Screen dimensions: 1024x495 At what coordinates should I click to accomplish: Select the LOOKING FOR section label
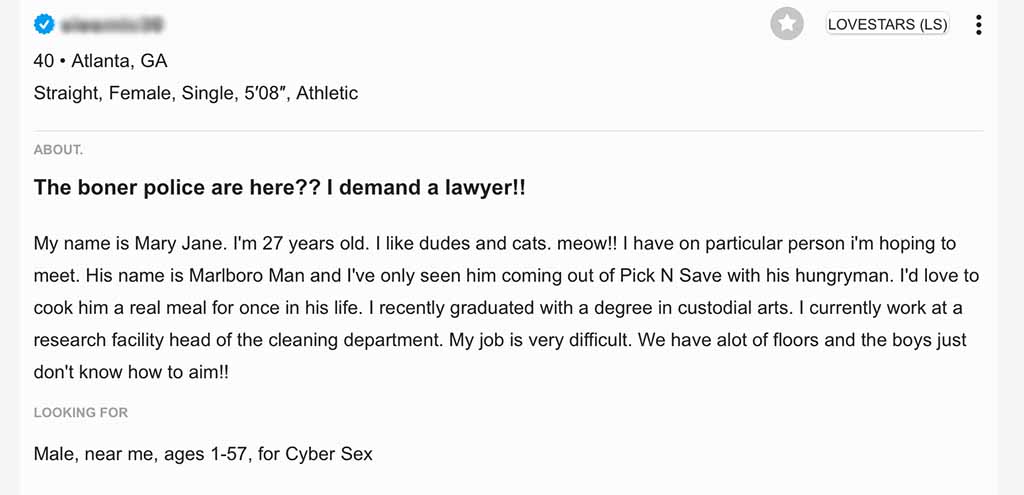[x=81, y=413]
